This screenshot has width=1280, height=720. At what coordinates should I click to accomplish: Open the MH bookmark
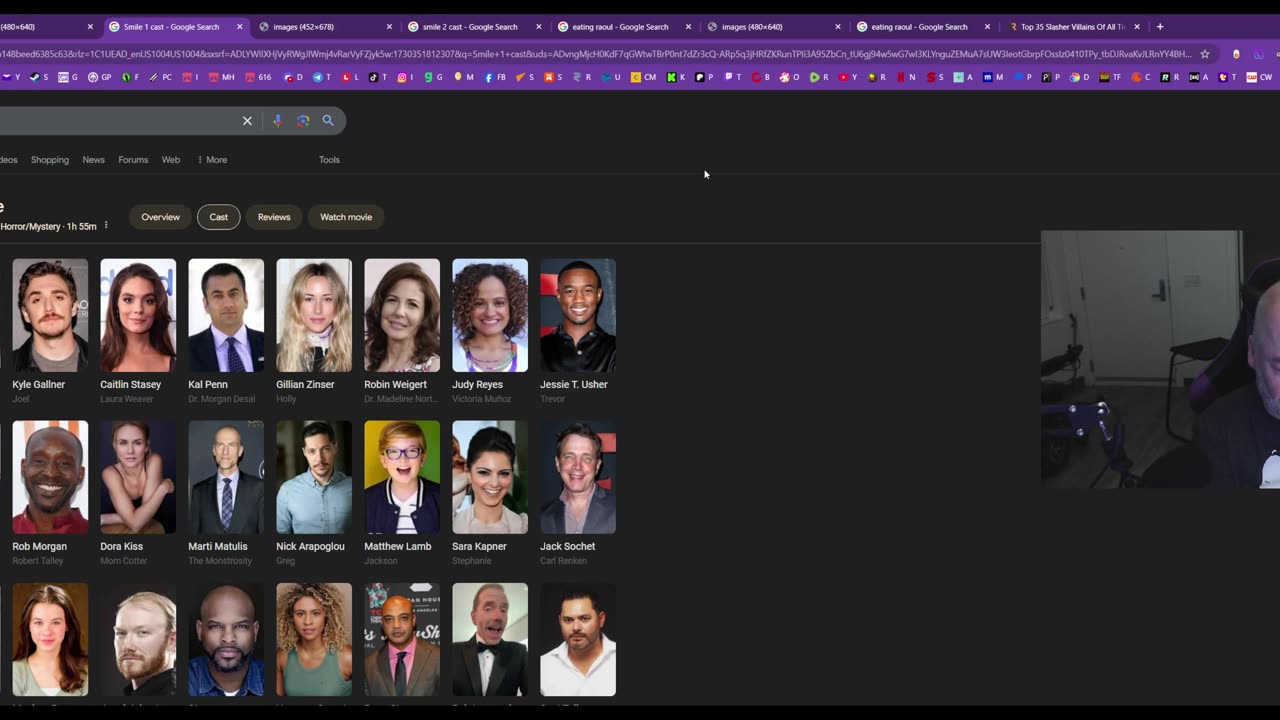point(222,77)
